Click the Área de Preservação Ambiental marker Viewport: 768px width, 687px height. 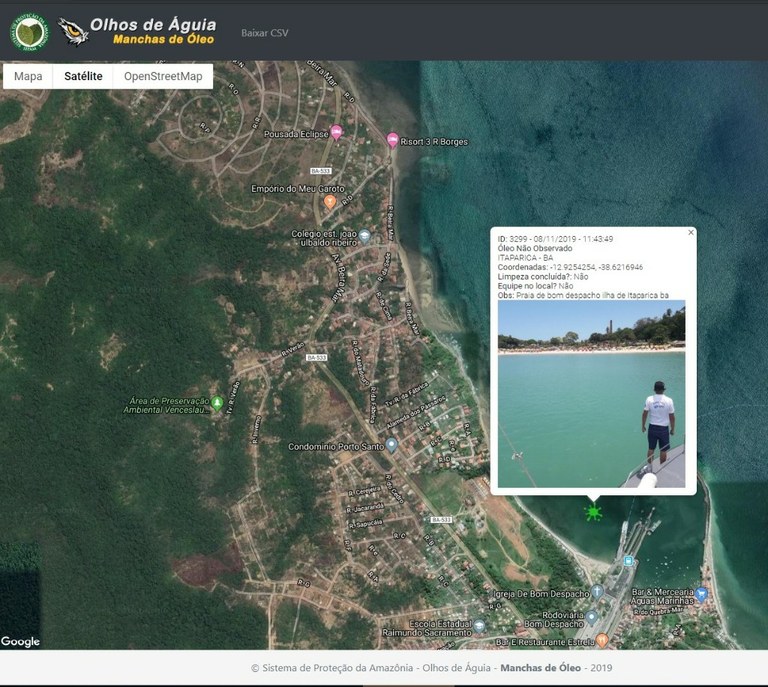(x=217, y=403)
